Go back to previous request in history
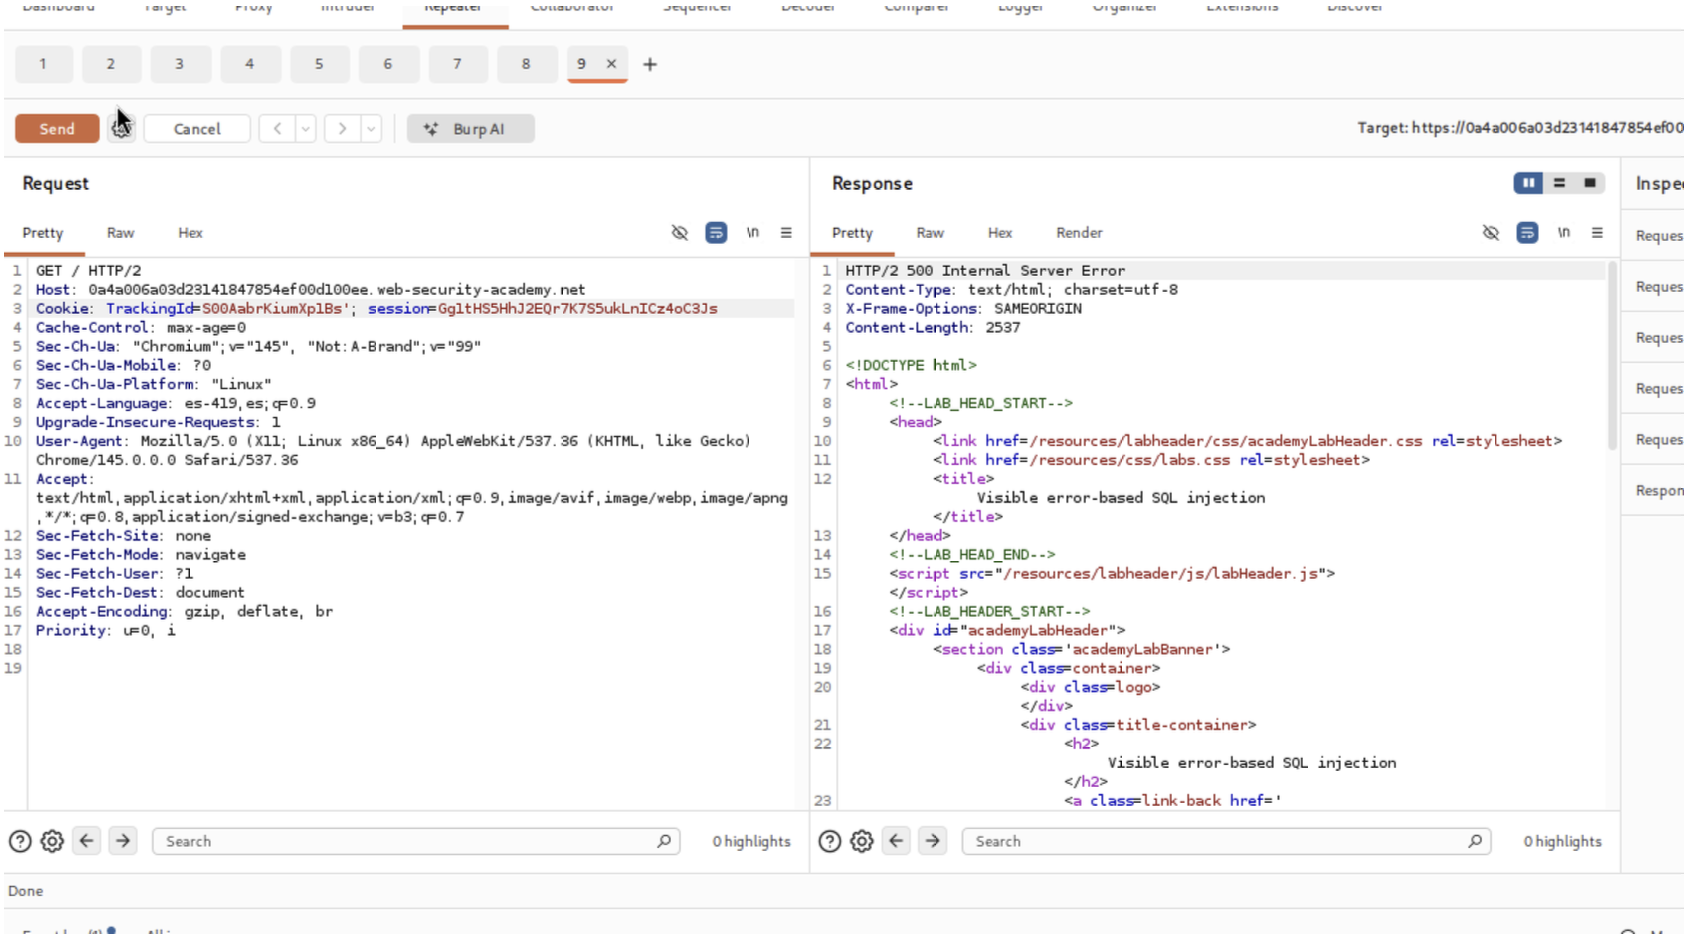 [x=277, y=129]
